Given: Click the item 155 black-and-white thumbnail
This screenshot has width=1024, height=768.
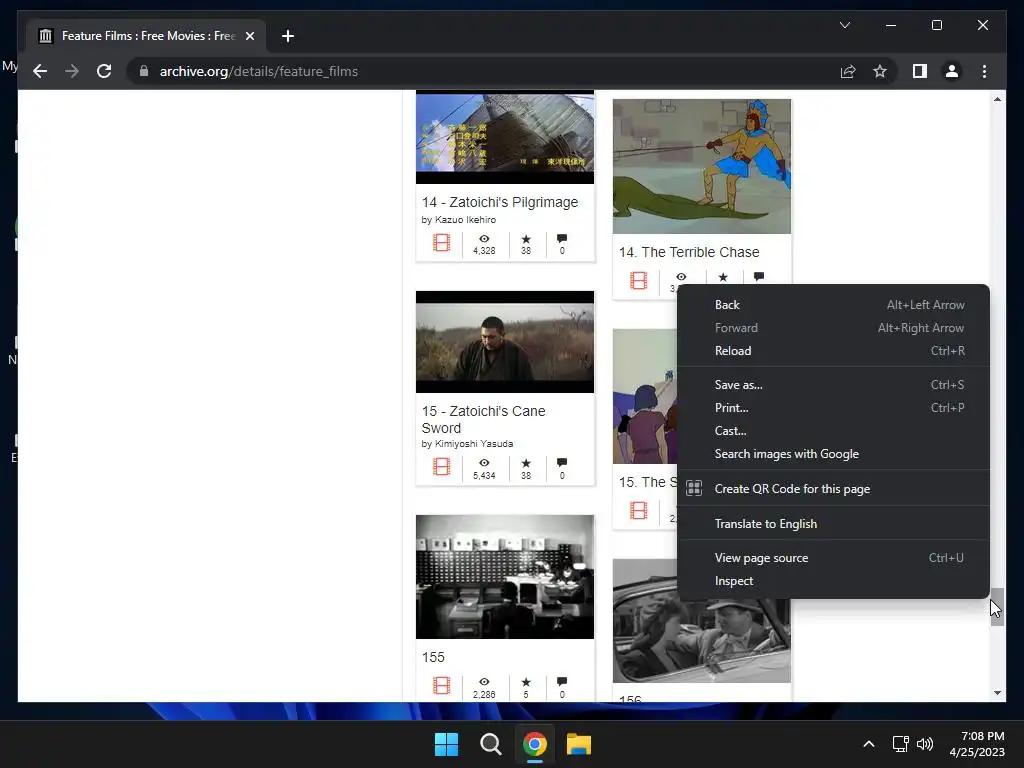Looking at the screenshot, I should click(505, 577).
